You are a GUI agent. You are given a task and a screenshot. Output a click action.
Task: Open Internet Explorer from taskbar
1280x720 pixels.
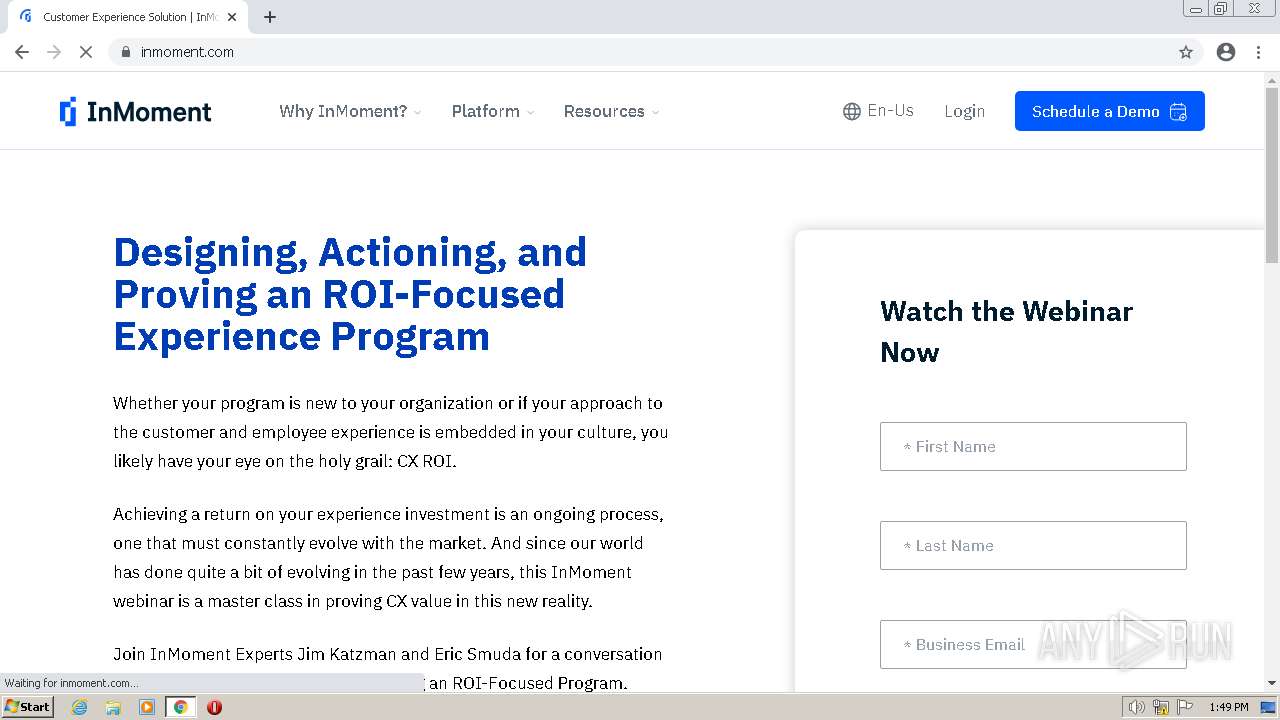click(80, 707)
